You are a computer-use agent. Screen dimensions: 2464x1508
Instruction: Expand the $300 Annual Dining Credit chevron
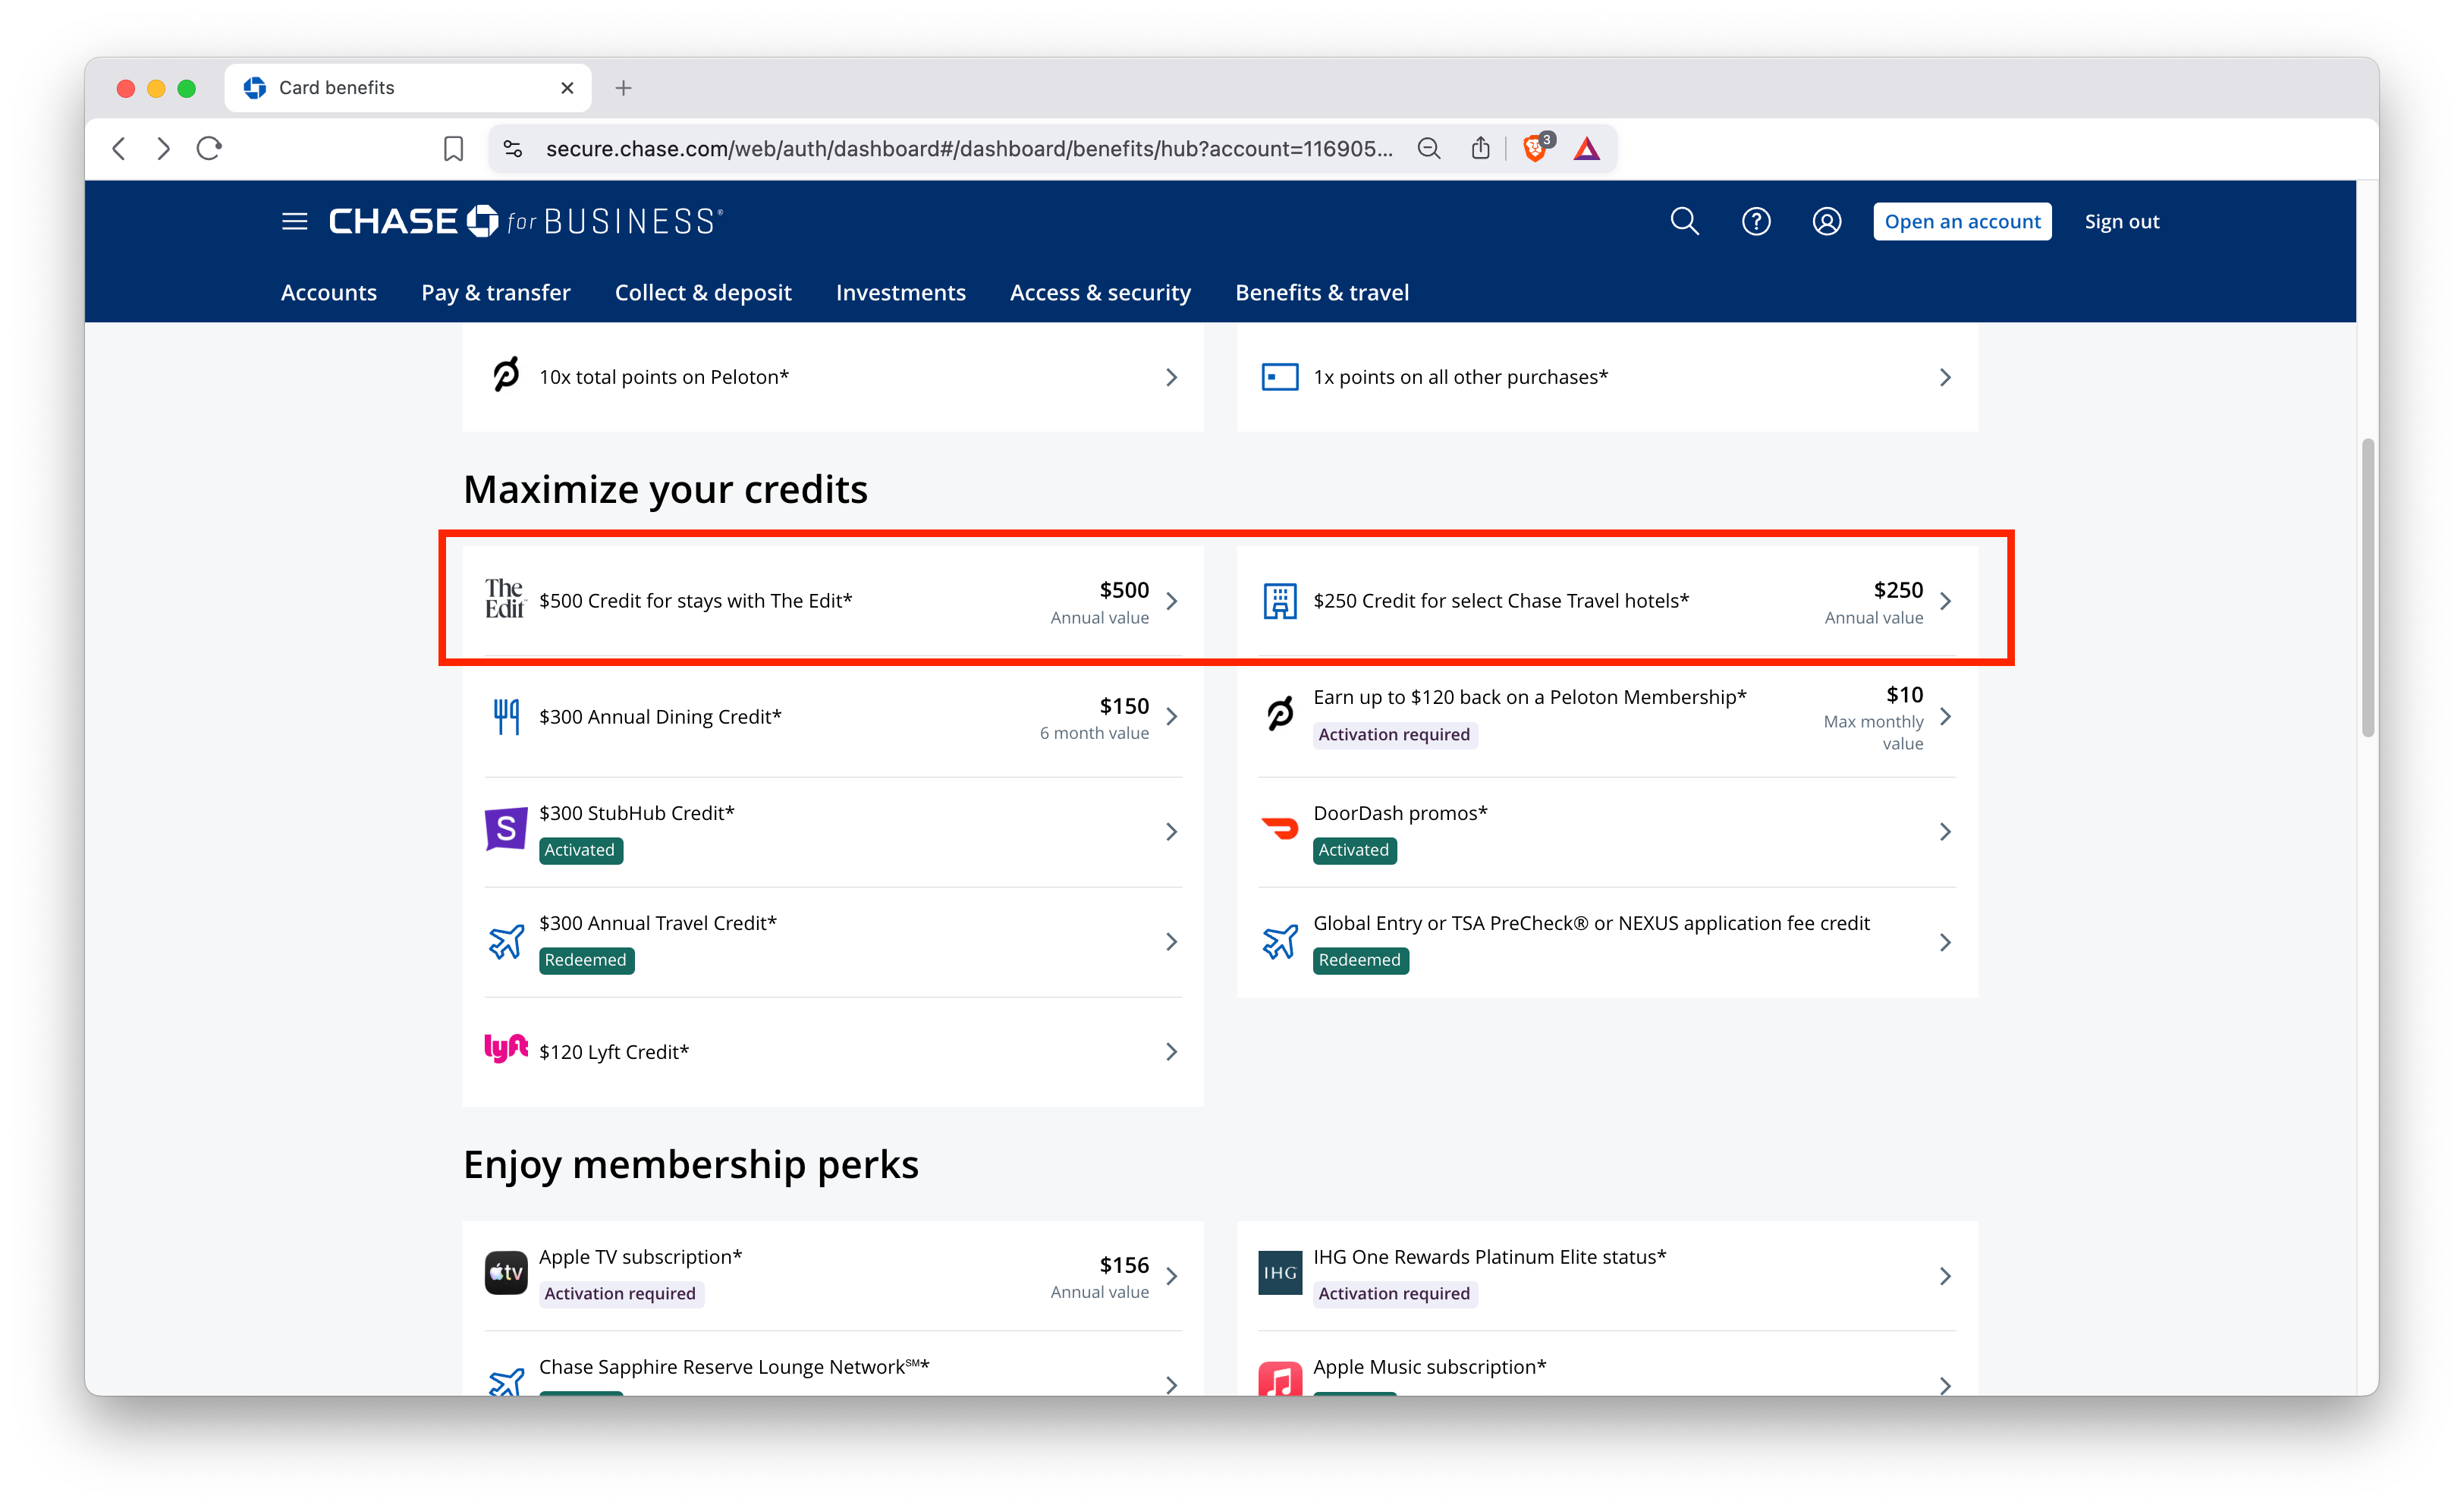point(1172,716)
